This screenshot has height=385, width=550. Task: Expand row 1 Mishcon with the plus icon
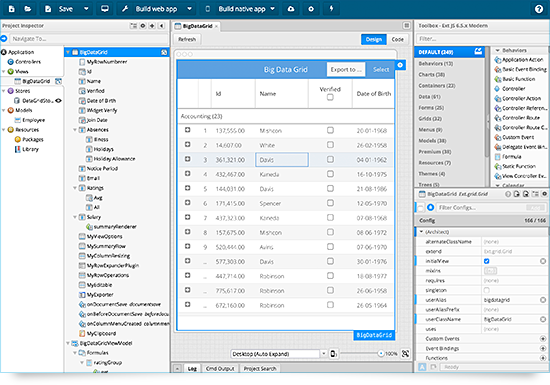(188, 130)
